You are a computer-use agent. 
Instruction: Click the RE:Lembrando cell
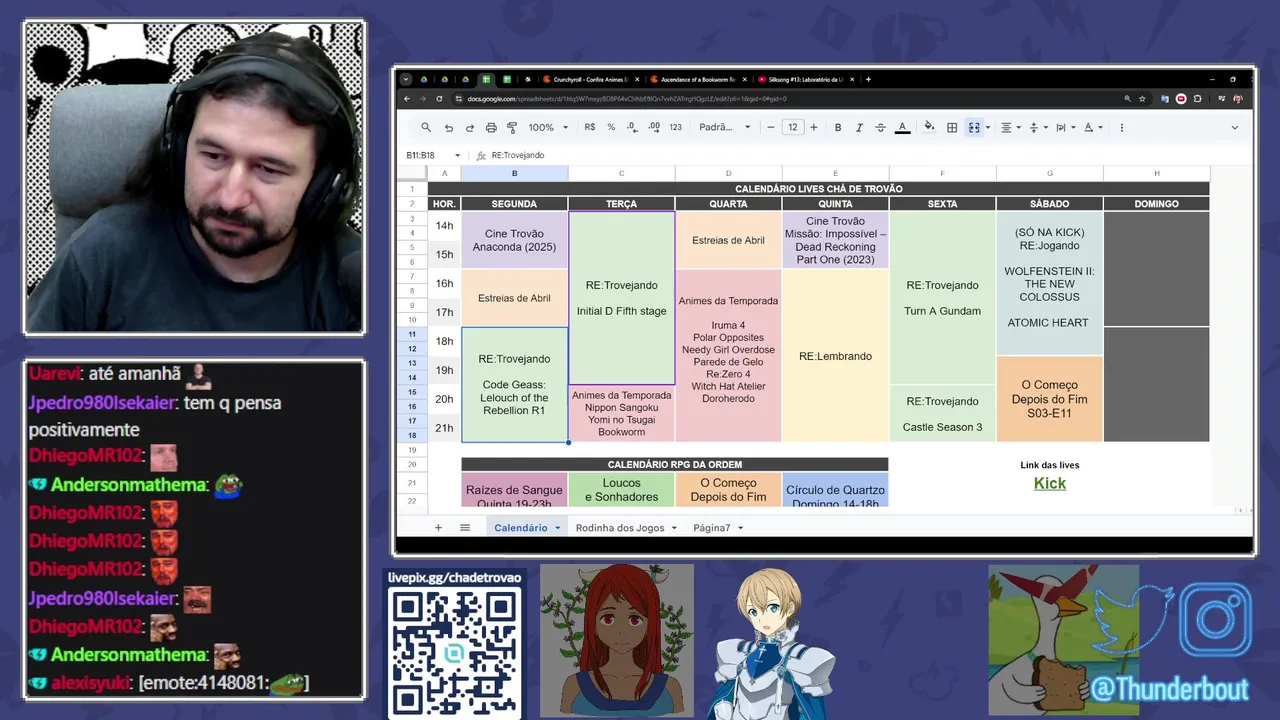[x=835, y=355]
